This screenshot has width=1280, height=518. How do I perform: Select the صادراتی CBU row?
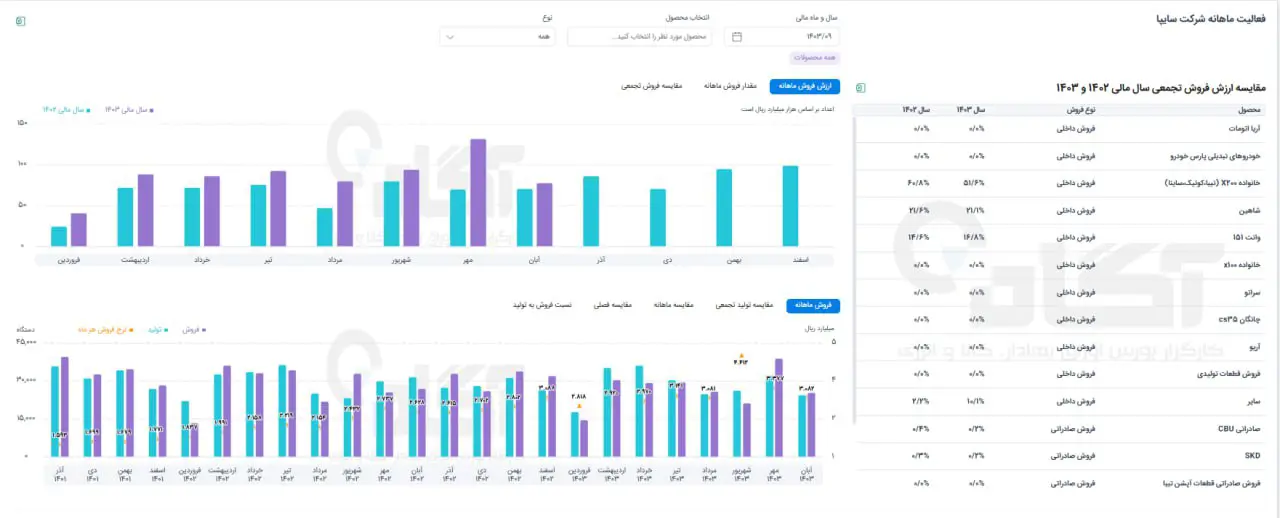(1061, 429)
